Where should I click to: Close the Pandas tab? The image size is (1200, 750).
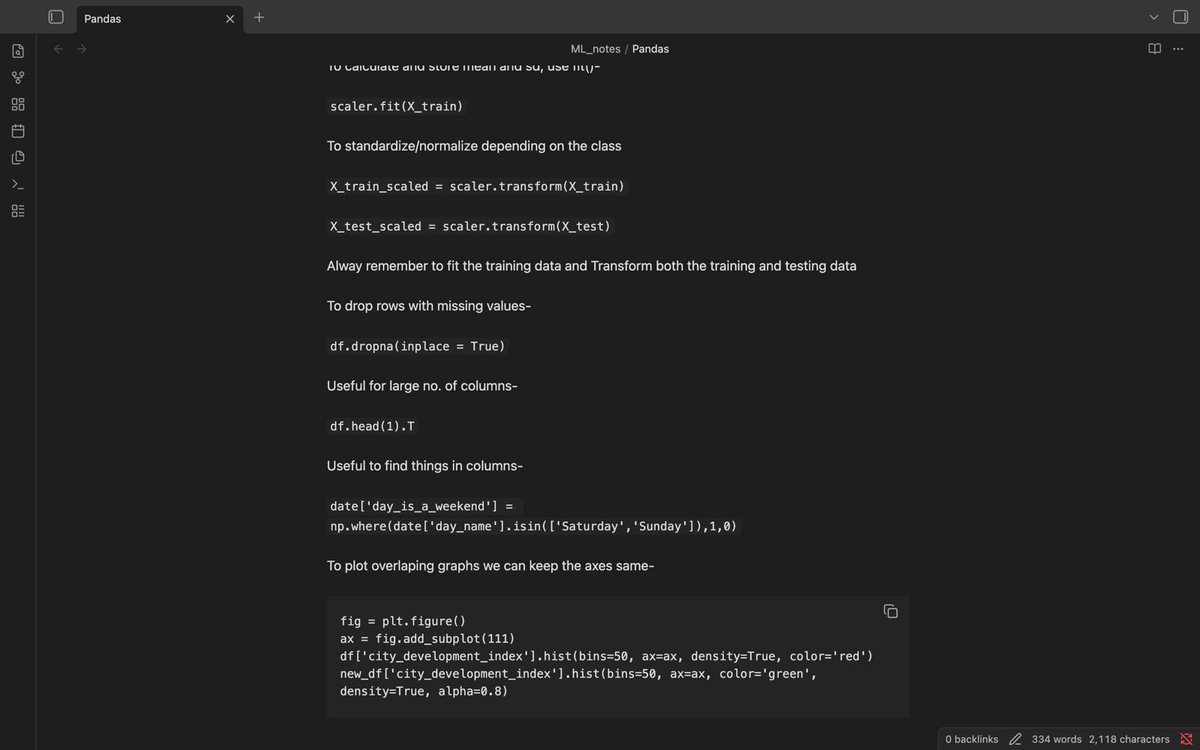point(230,18)
